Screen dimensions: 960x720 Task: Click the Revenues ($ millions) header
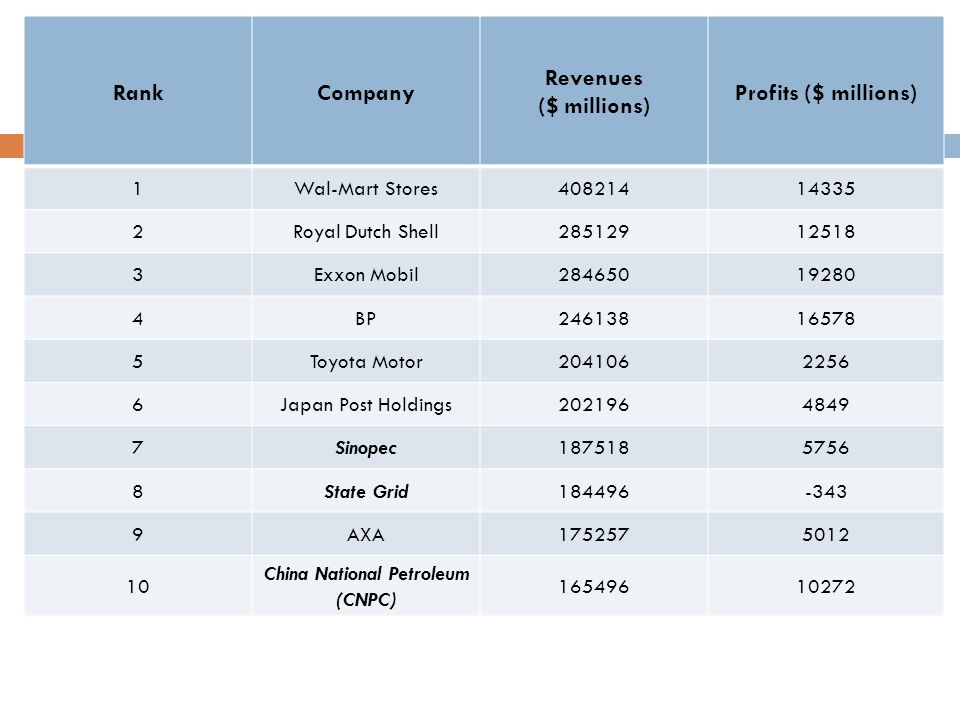594,92
